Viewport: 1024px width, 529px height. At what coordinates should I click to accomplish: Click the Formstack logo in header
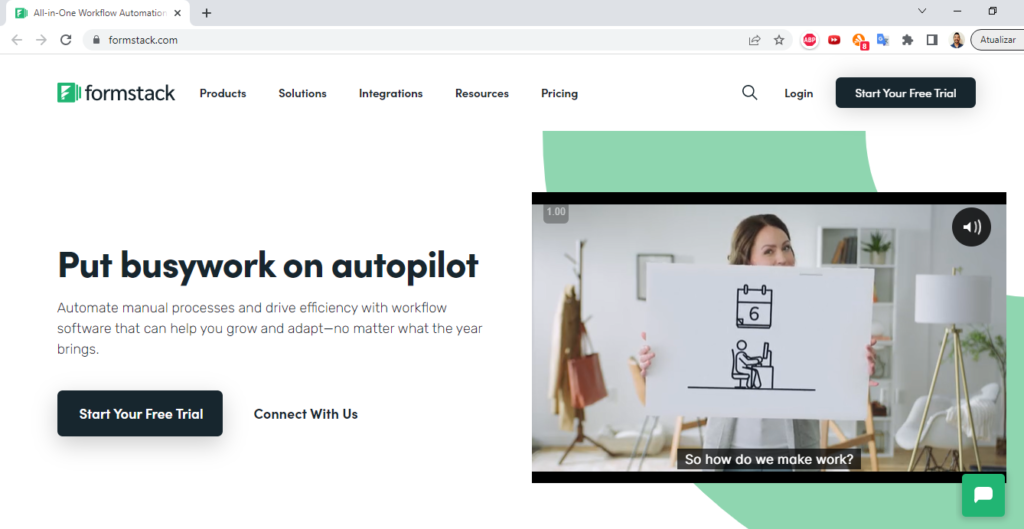pos(116,93)
